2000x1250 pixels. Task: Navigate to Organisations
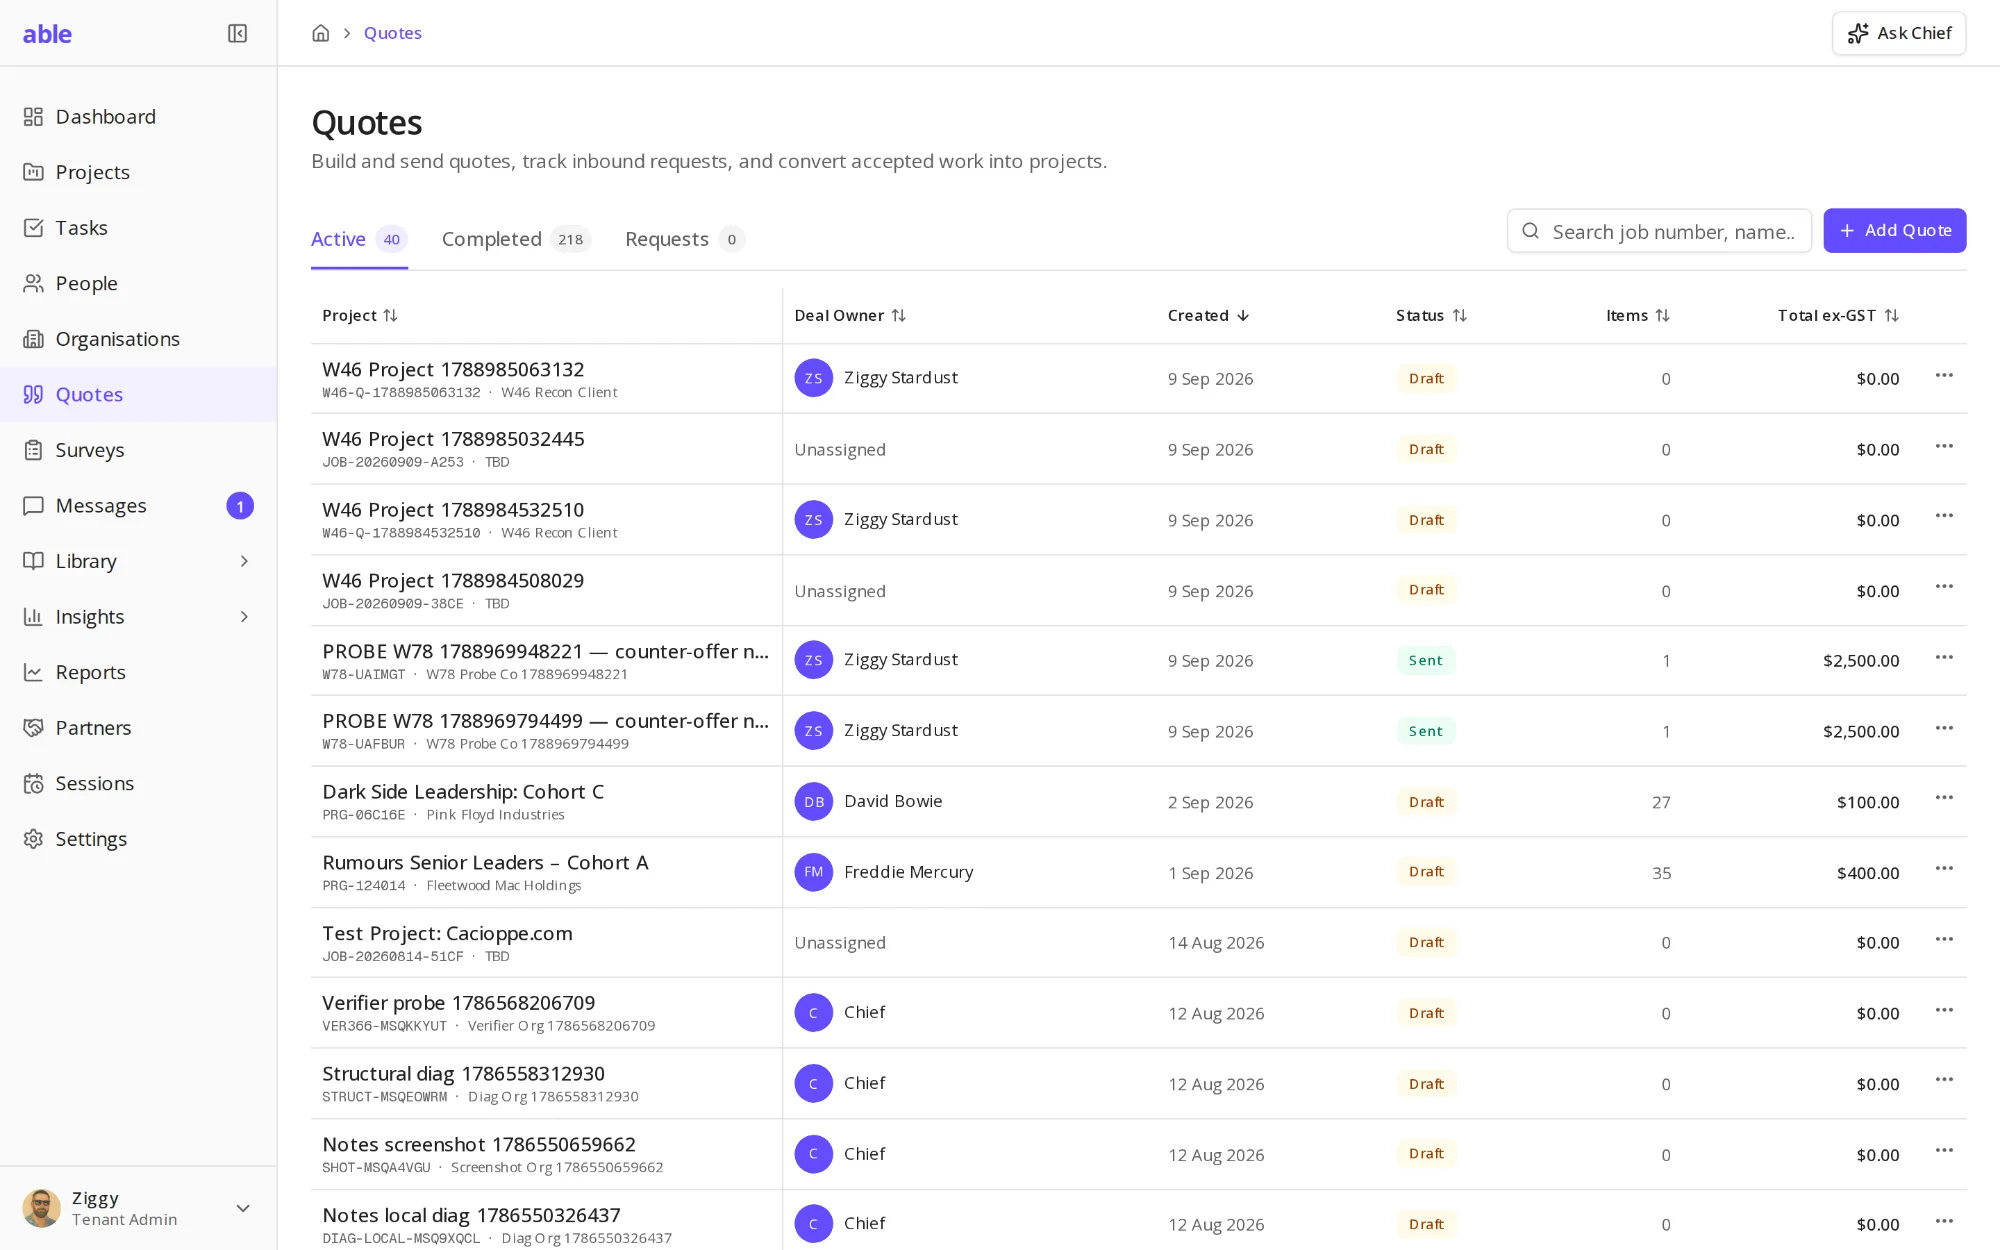[x=138, y=339]
